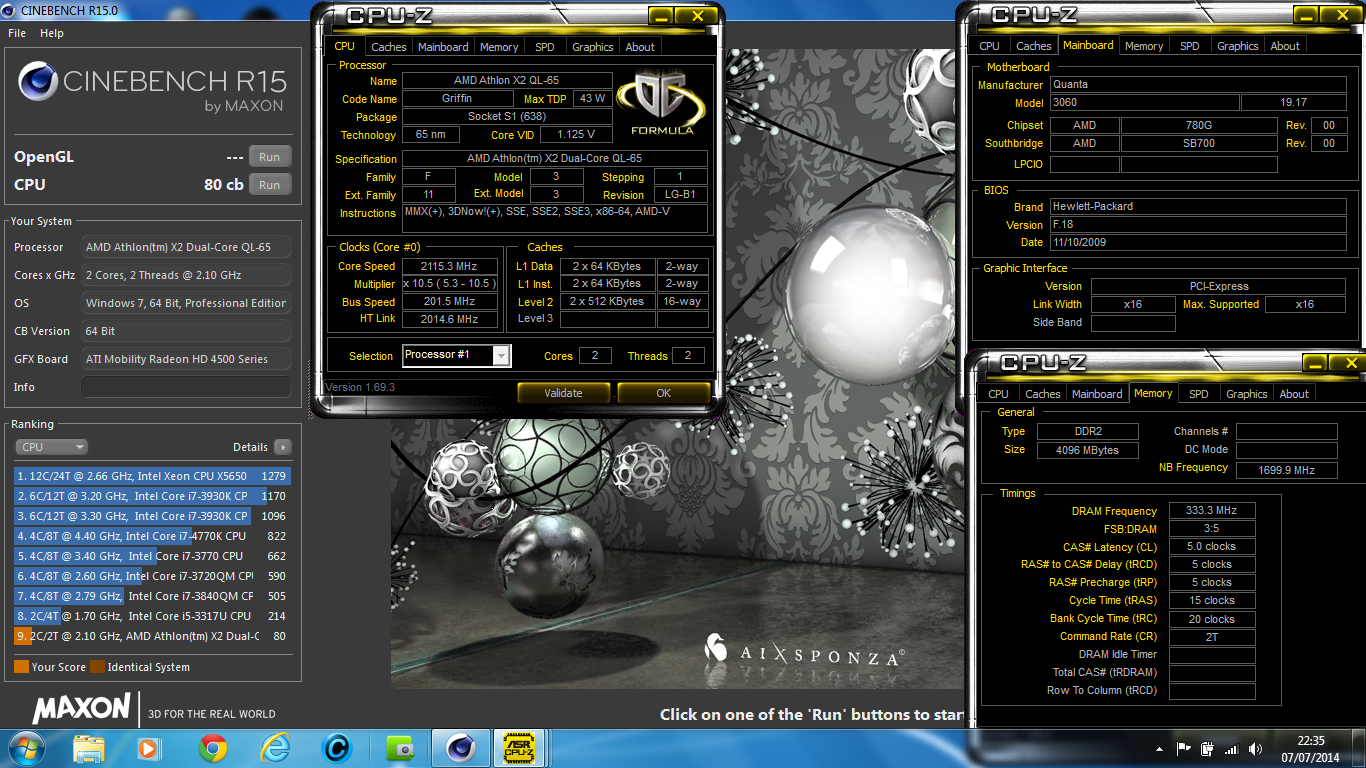The height and width of the screenshot is (768, 1366).
Task: Click the blue C taskbar icon
Action: click(x=336, y=748)
